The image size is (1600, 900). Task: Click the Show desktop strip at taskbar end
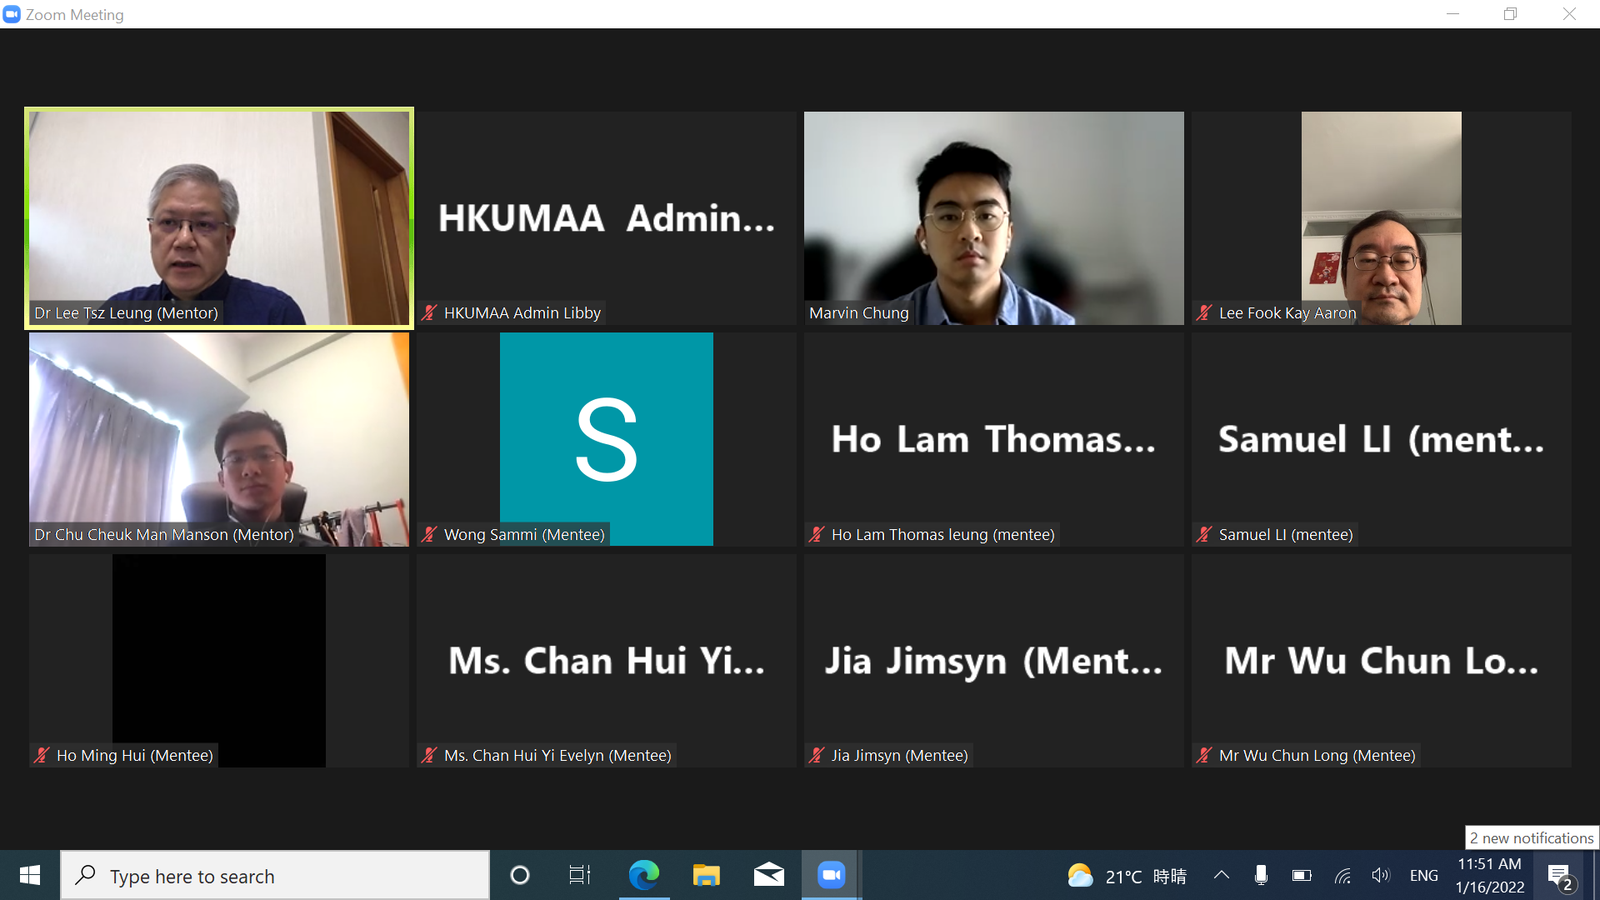(1596, 876)
